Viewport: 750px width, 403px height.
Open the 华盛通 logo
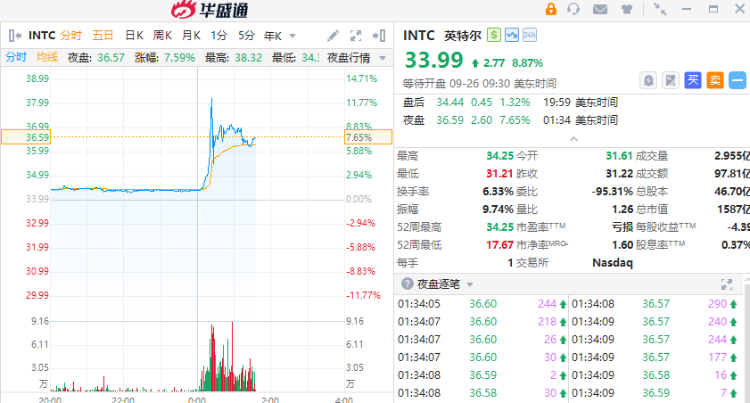[210, 10]
